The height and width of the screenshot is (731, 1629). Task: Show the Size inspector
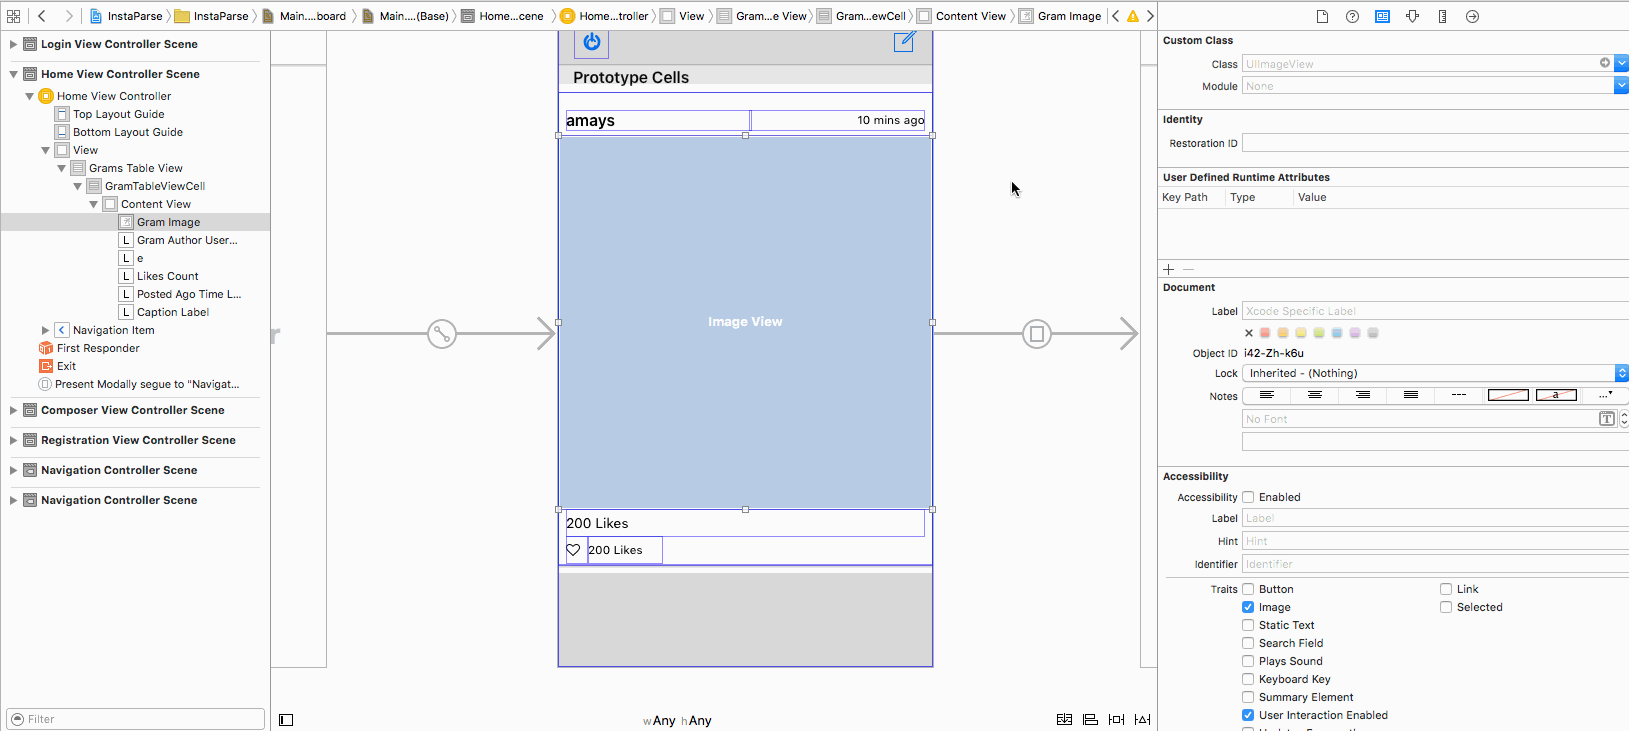coord(1442,16)
